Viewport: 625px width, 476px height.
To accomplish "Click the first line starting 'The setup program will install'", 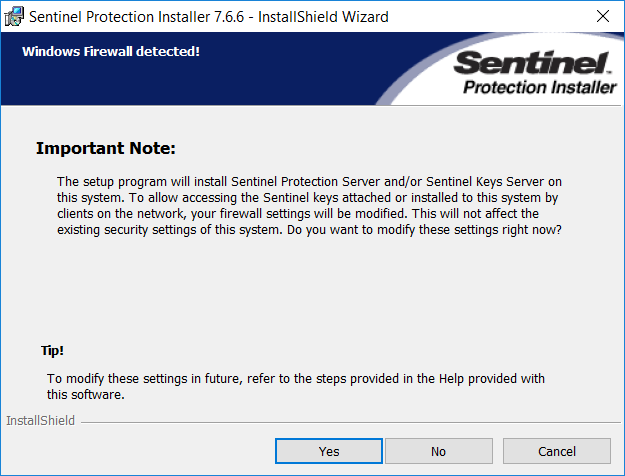I will point(310,181).
